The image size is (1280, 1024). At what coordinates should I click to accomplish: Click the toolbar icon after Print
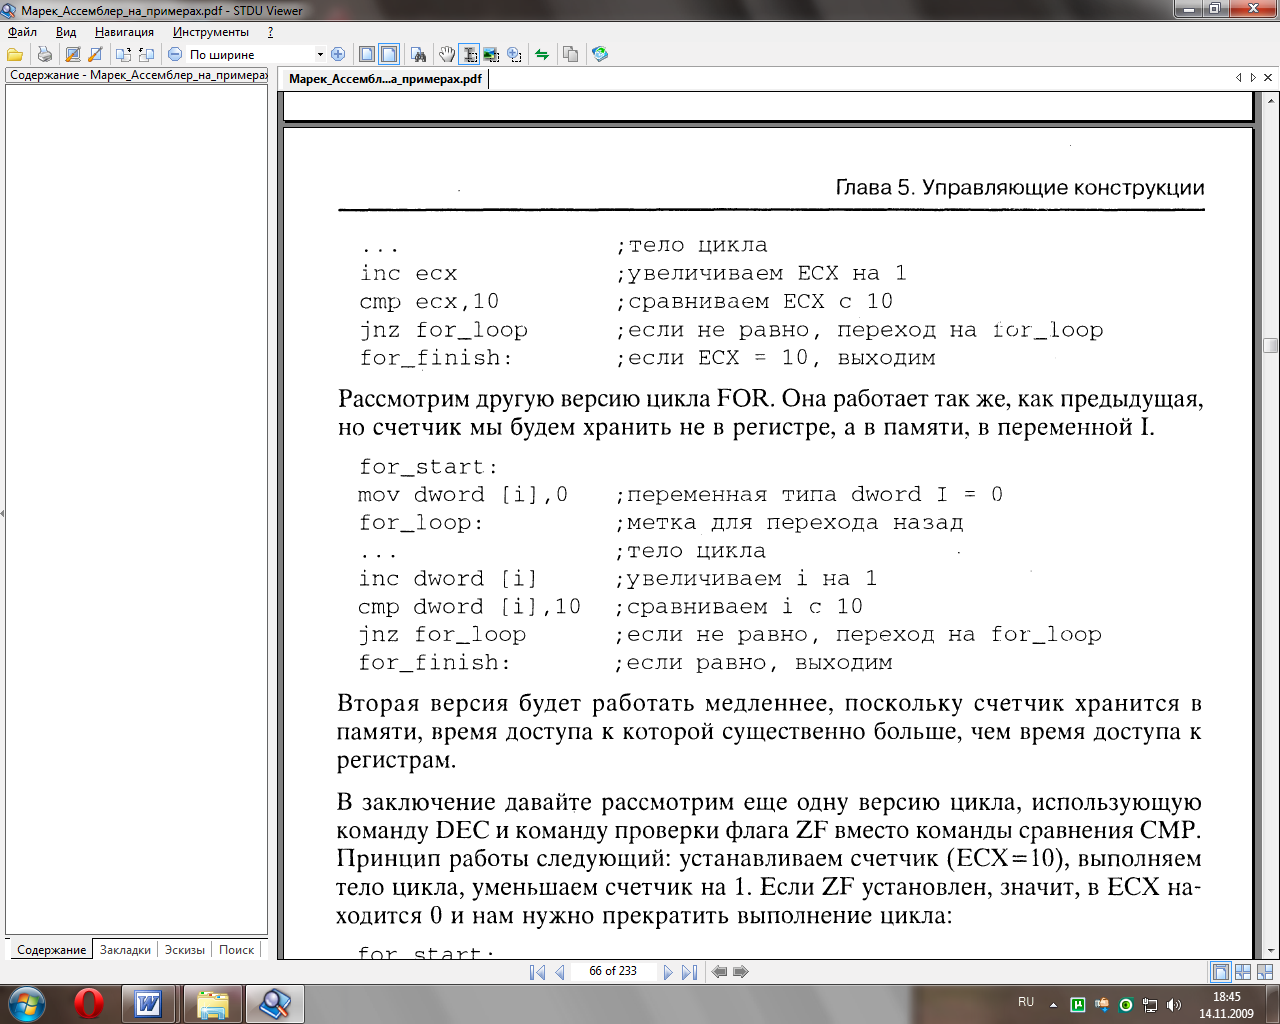click(x=72, y=54)
